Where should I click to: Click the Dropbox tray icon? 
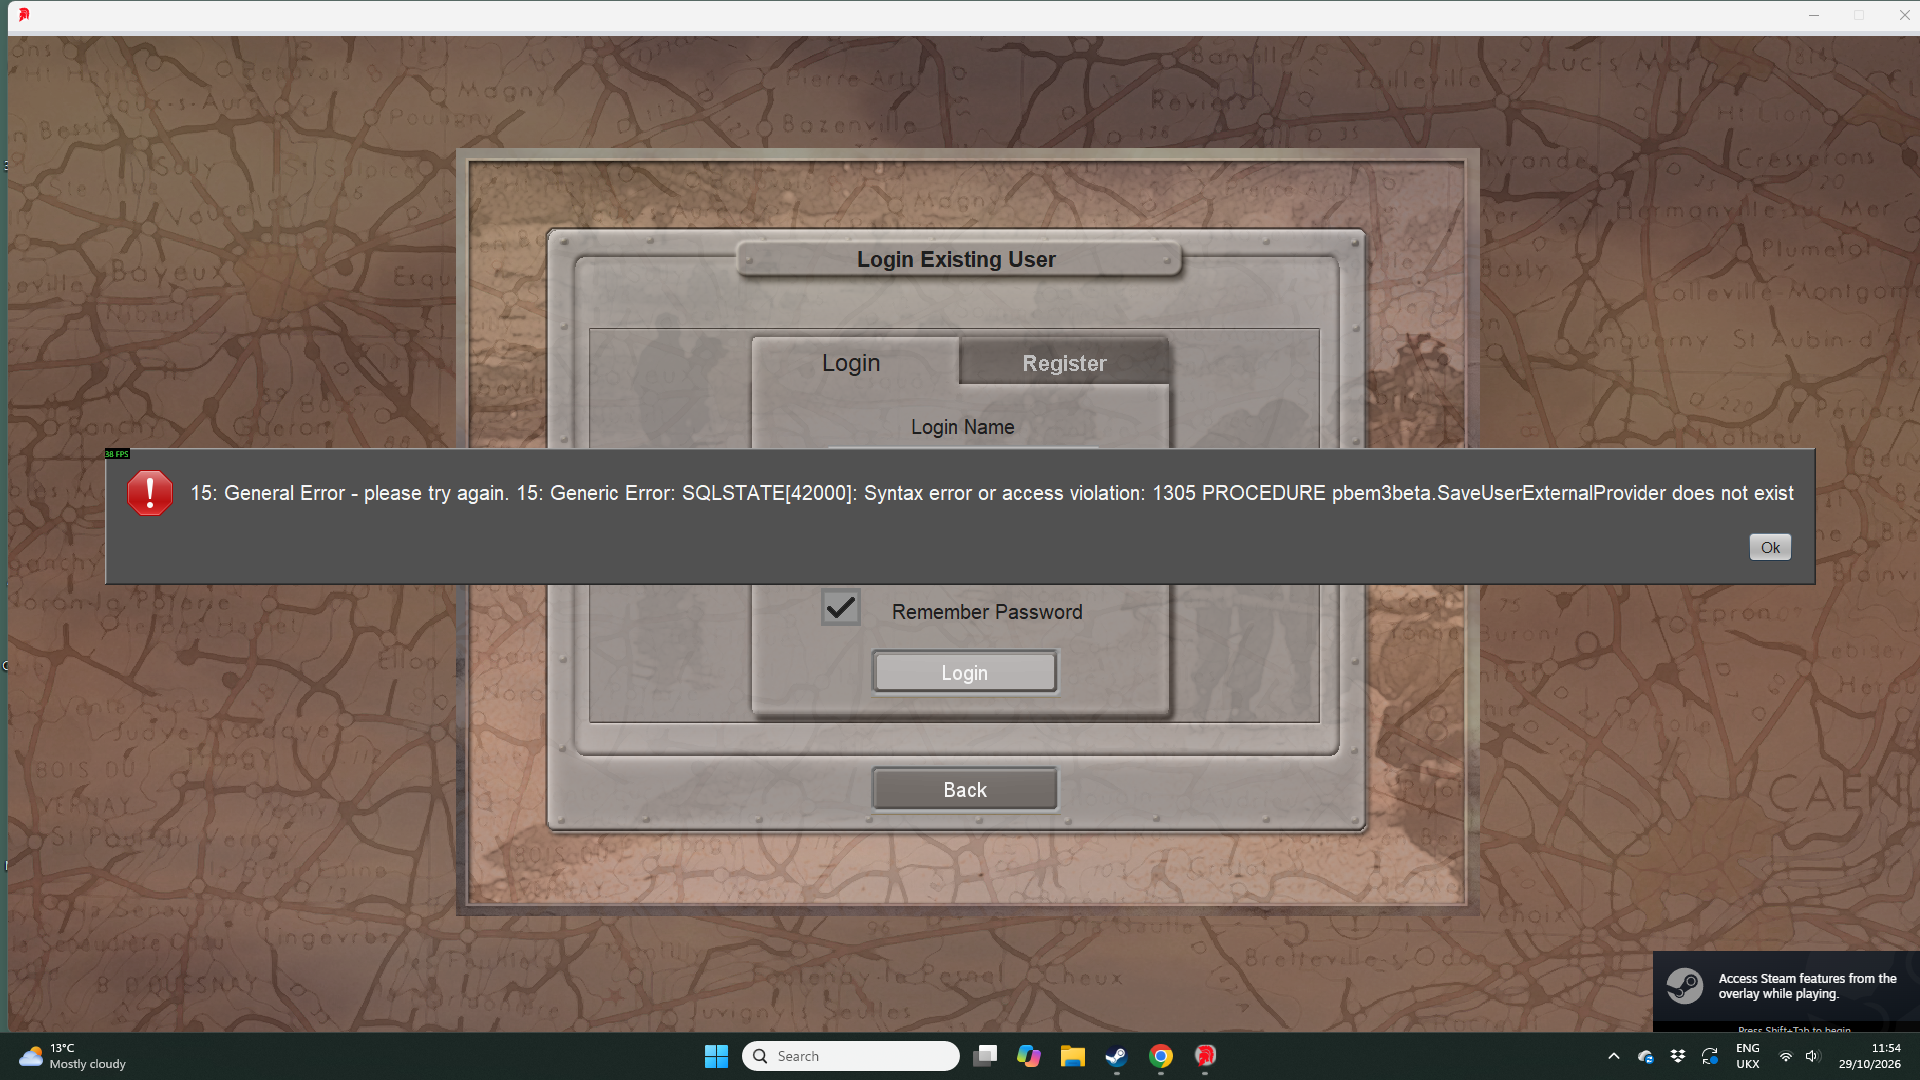tap(1678, 1056)
